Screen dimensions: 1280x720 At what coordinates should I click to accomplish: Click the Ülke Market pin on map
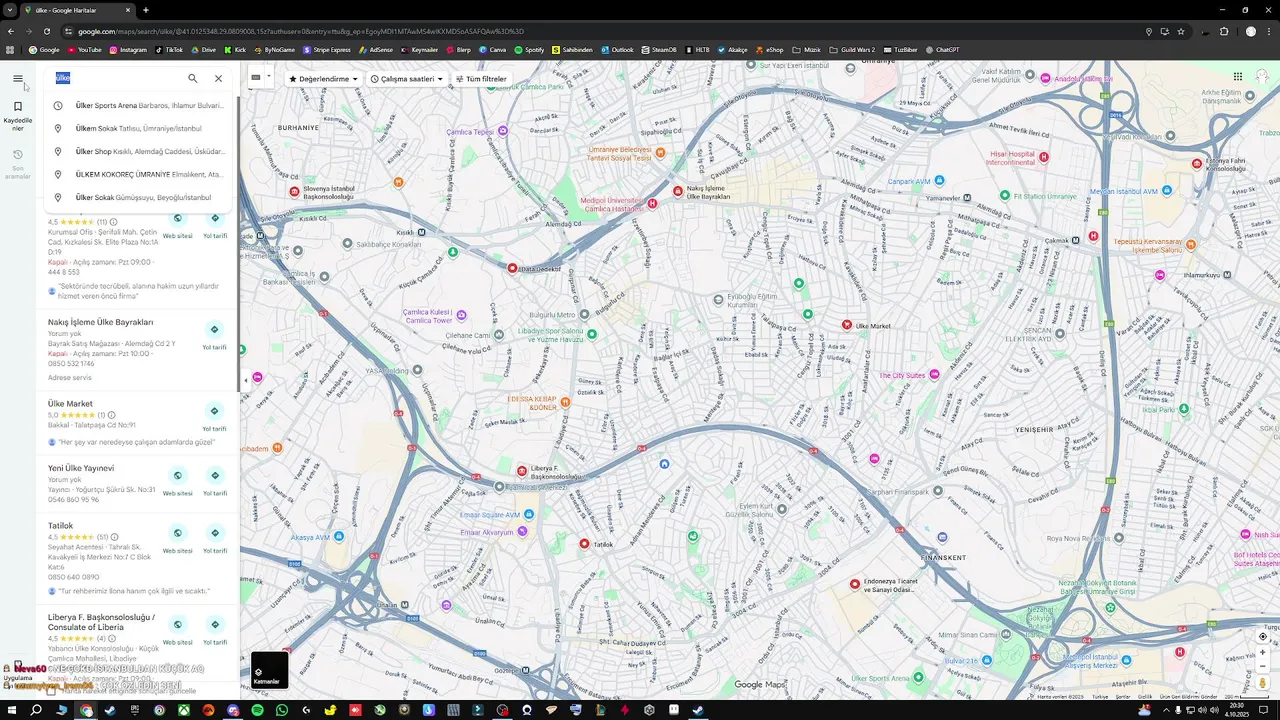(x=846, y=325)
